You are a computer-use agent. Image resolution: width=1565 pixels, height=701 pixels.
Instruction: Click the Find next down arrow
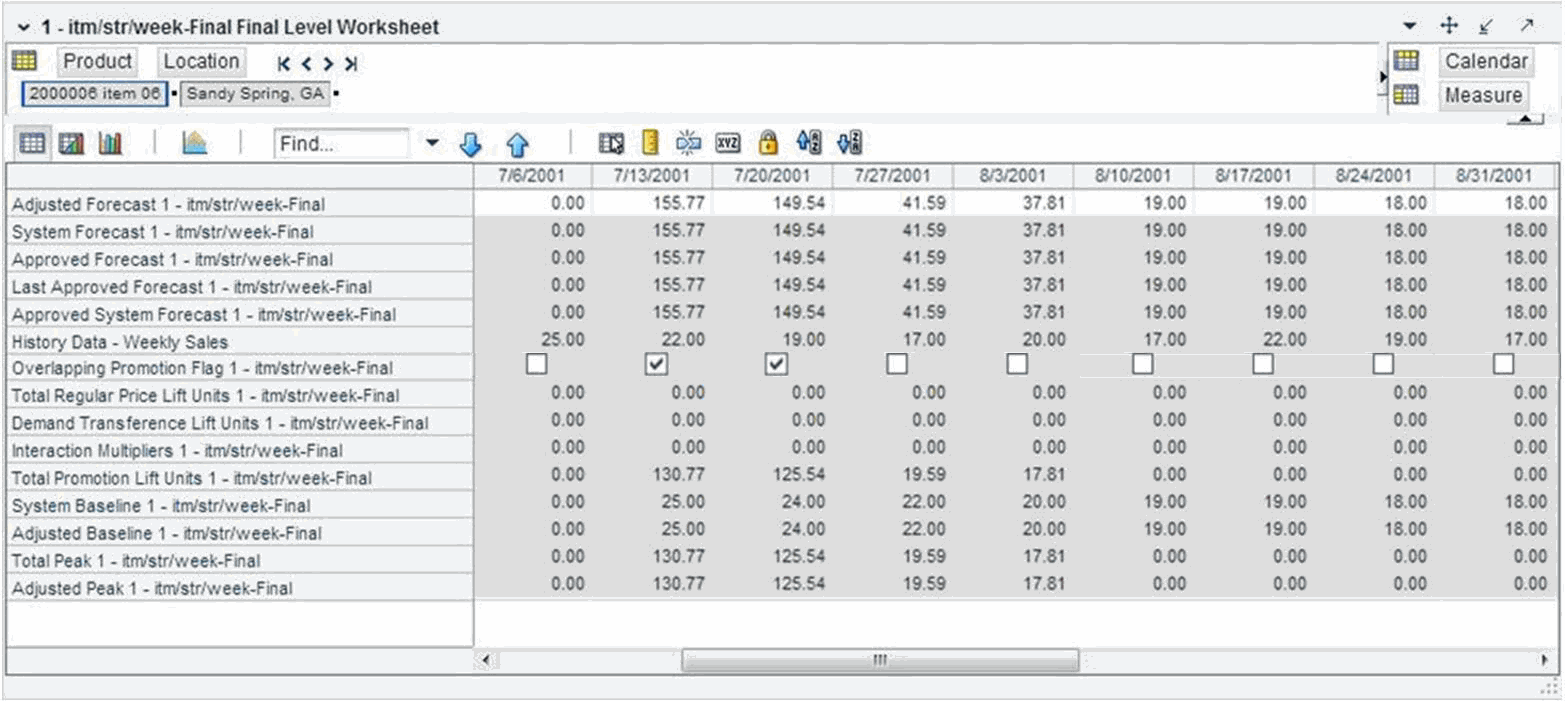point(470,145)
